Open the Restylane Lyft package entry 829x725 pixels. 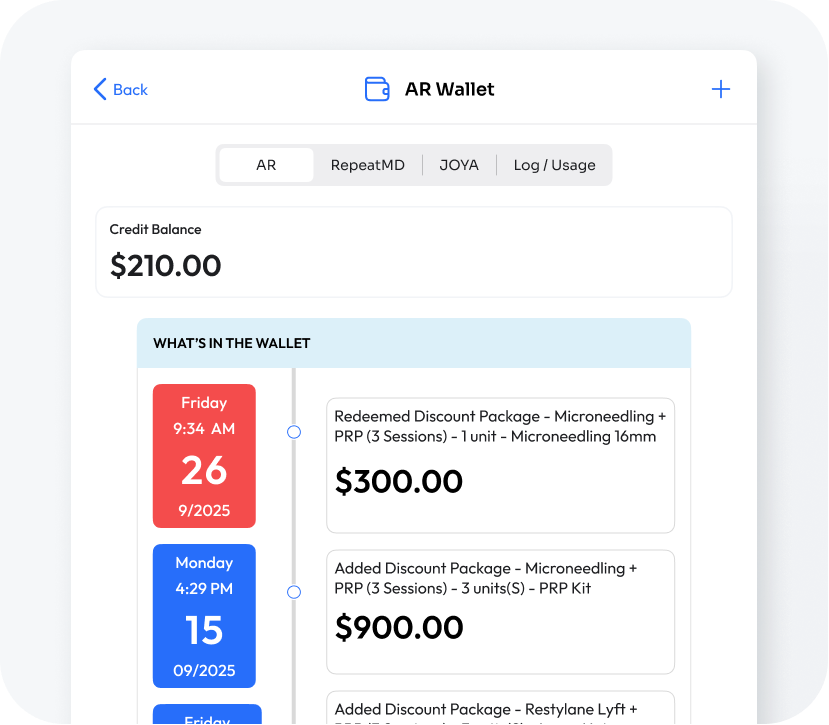pyautogui.click(x=500, y=708)
